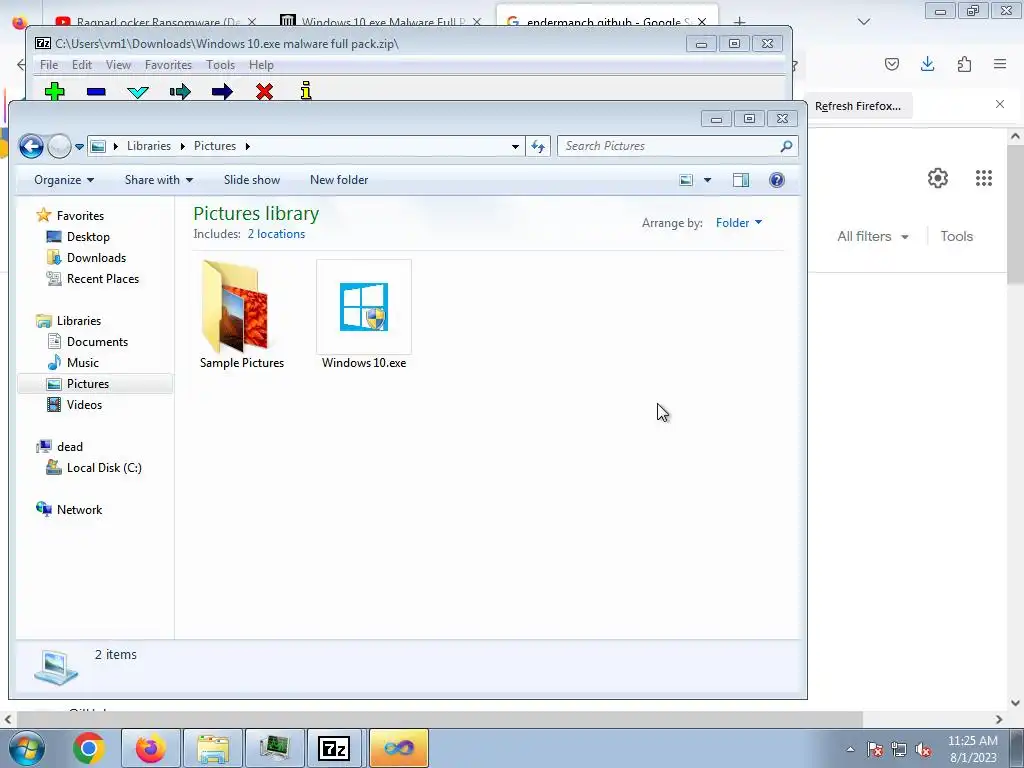Show hidden tray icons arrow
This screenshot has width=1024, height=768.
point(850,749)
